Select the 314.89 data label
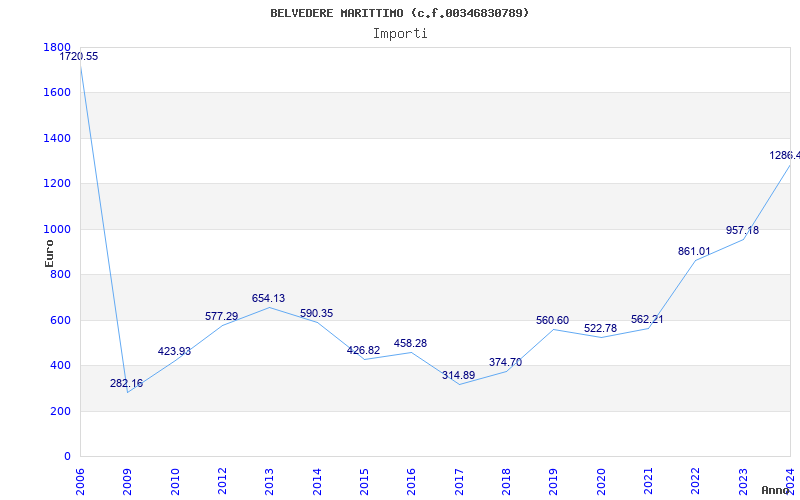This screenshot has height=500, width=800. 458,376
